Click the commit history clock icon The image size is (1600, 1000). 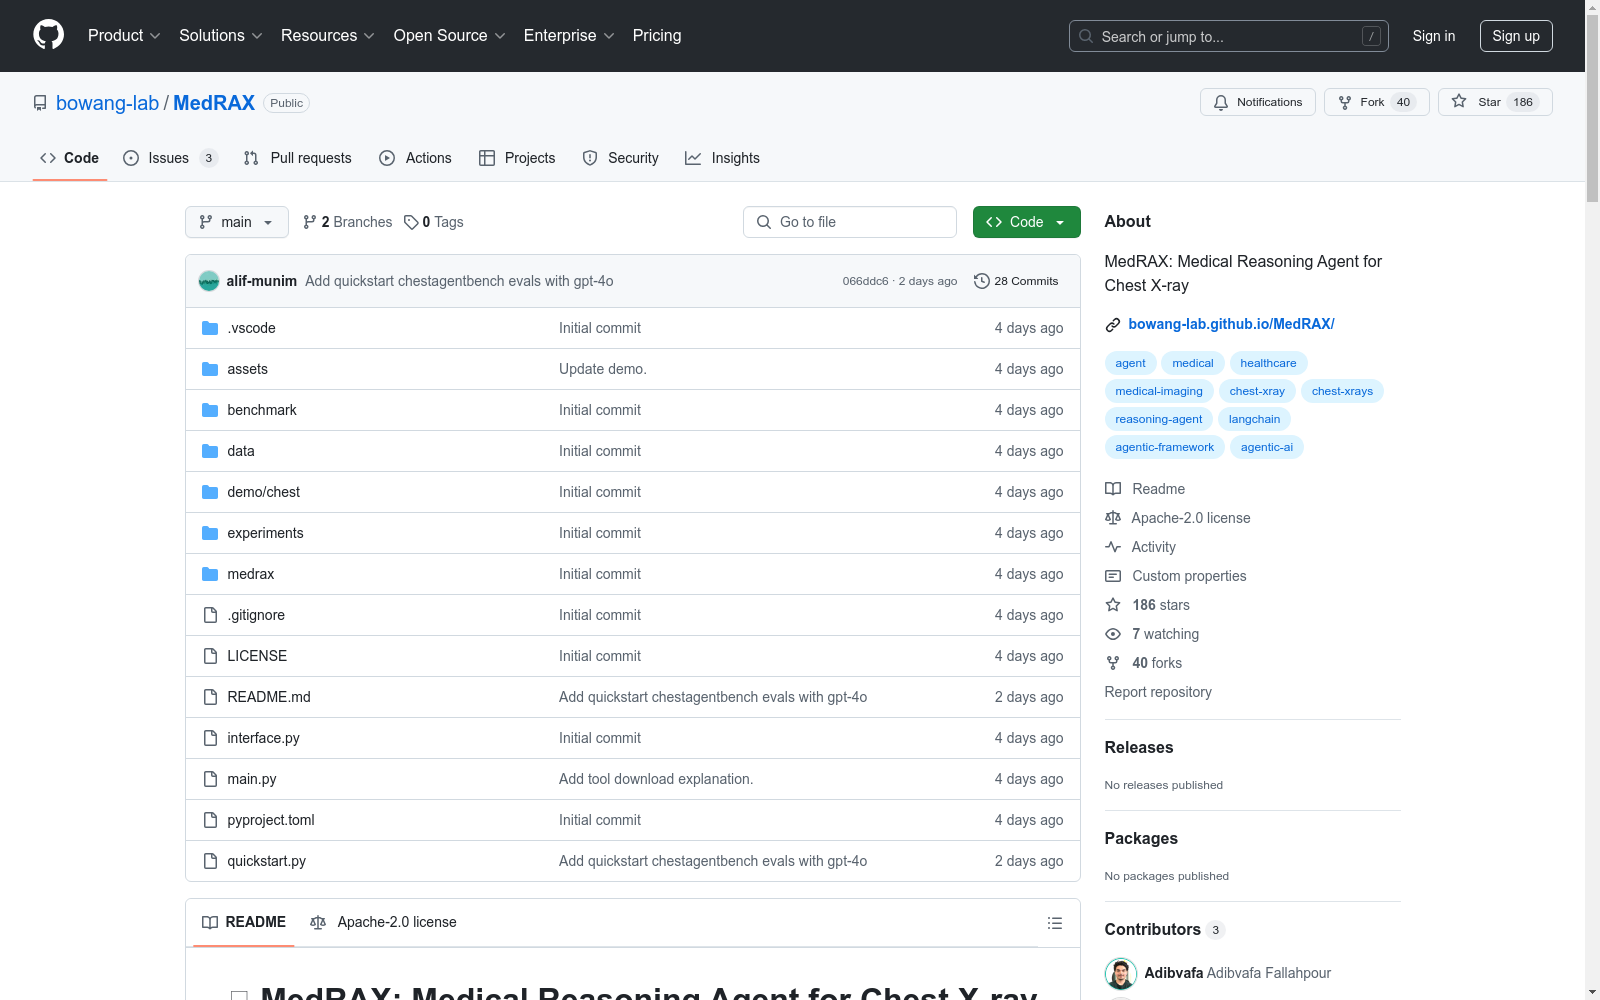982,281
